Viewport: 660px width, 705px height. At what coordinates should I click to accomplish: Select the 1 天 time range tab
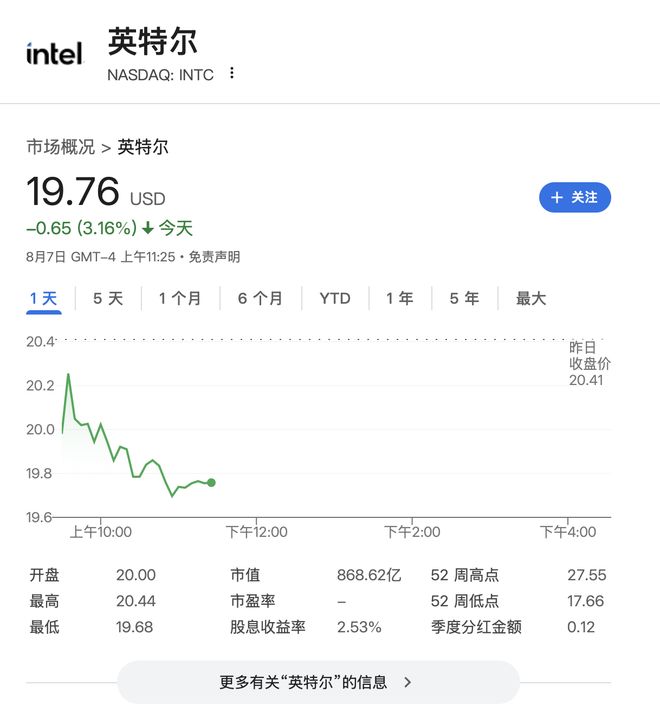44,298
